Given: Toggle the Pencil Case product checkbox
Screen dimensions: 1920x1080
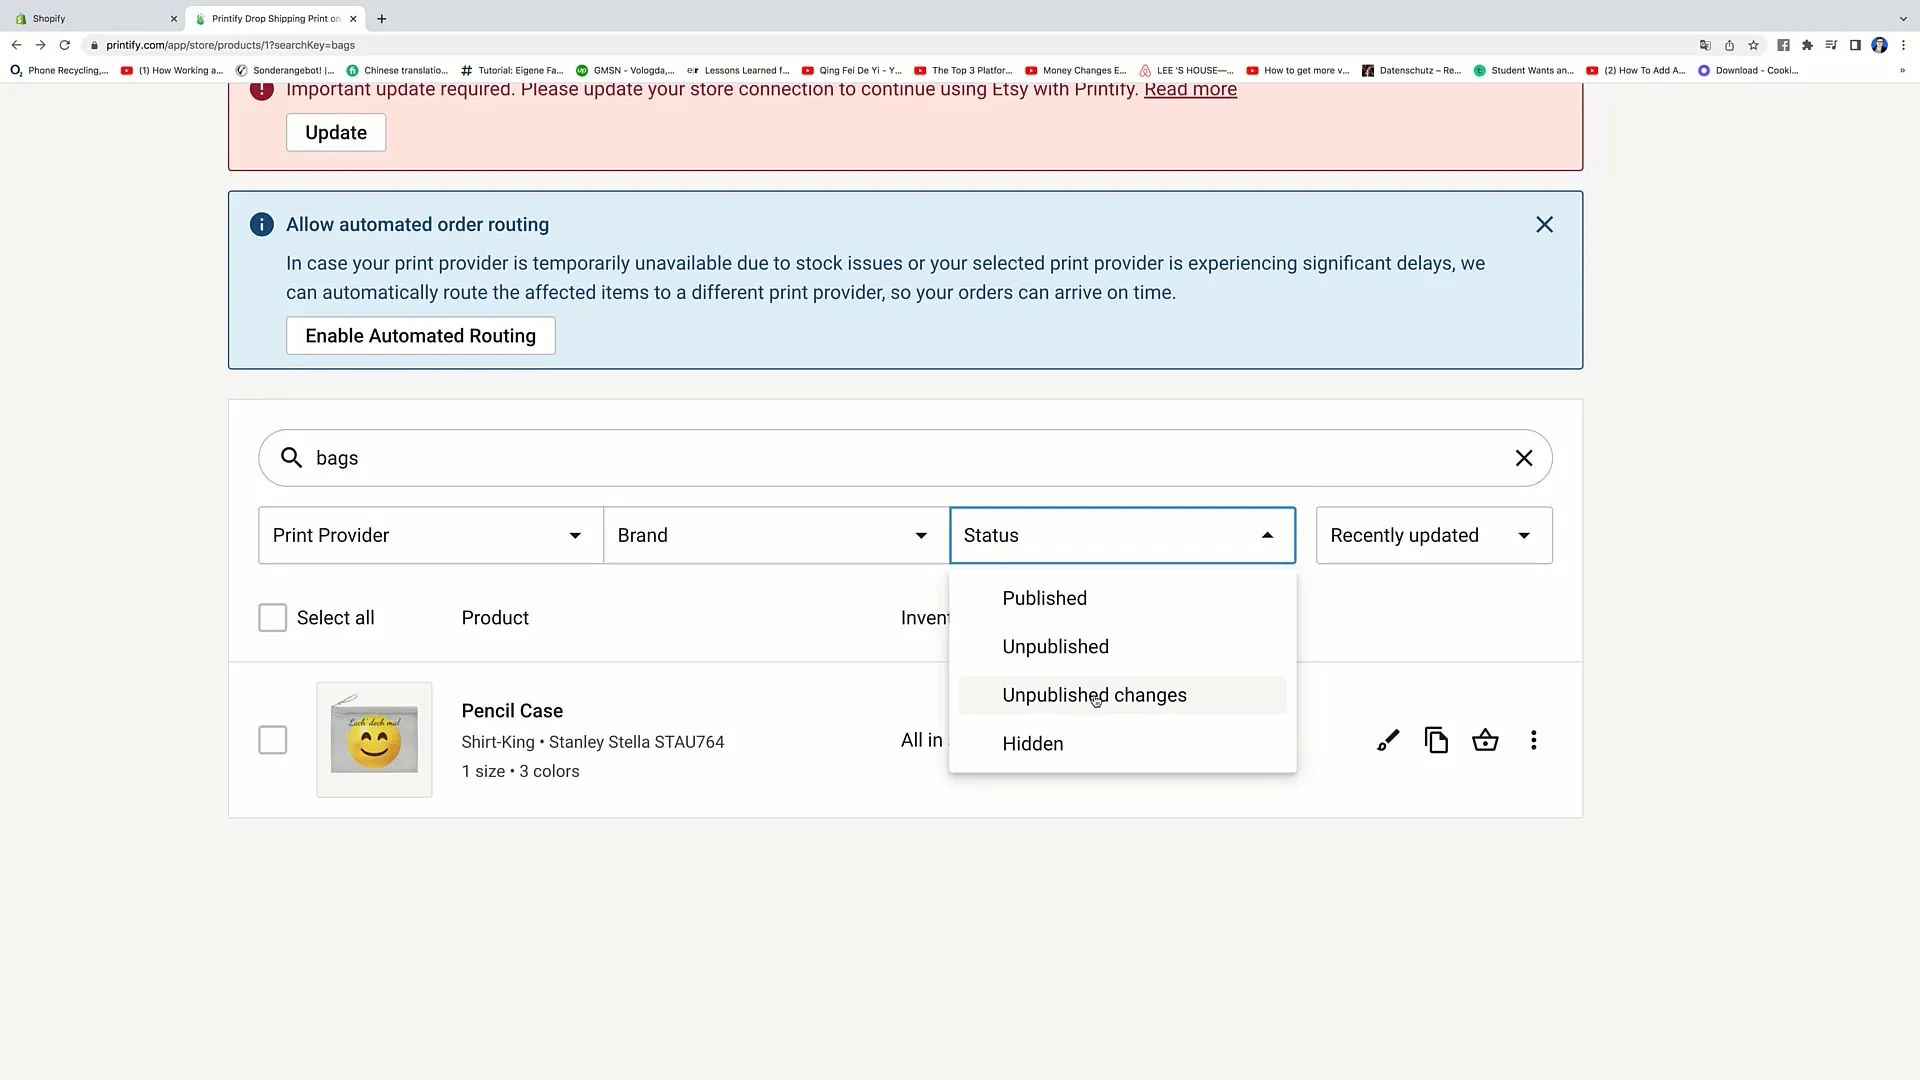Looking at the screenshot, I should [272, 740].
